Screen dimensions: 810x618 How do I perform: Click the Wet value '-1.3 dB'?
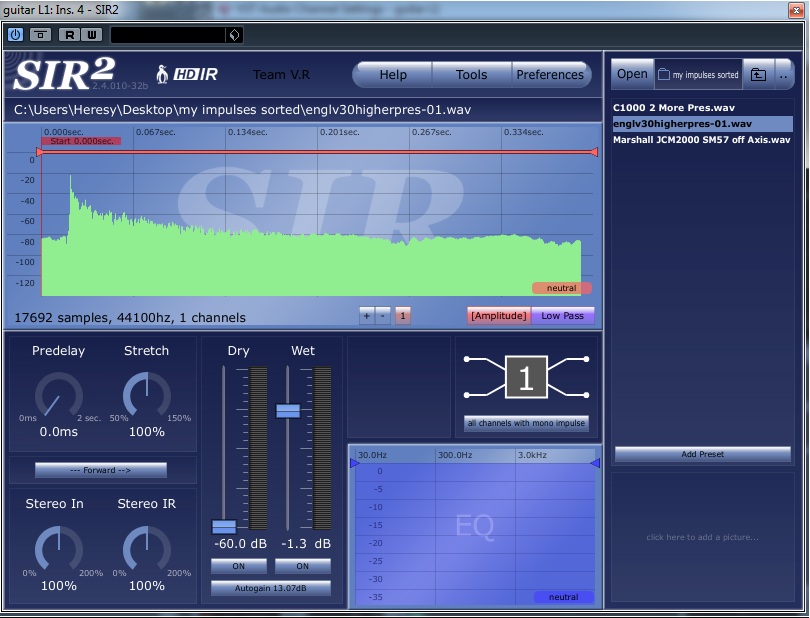coord(306,544)
